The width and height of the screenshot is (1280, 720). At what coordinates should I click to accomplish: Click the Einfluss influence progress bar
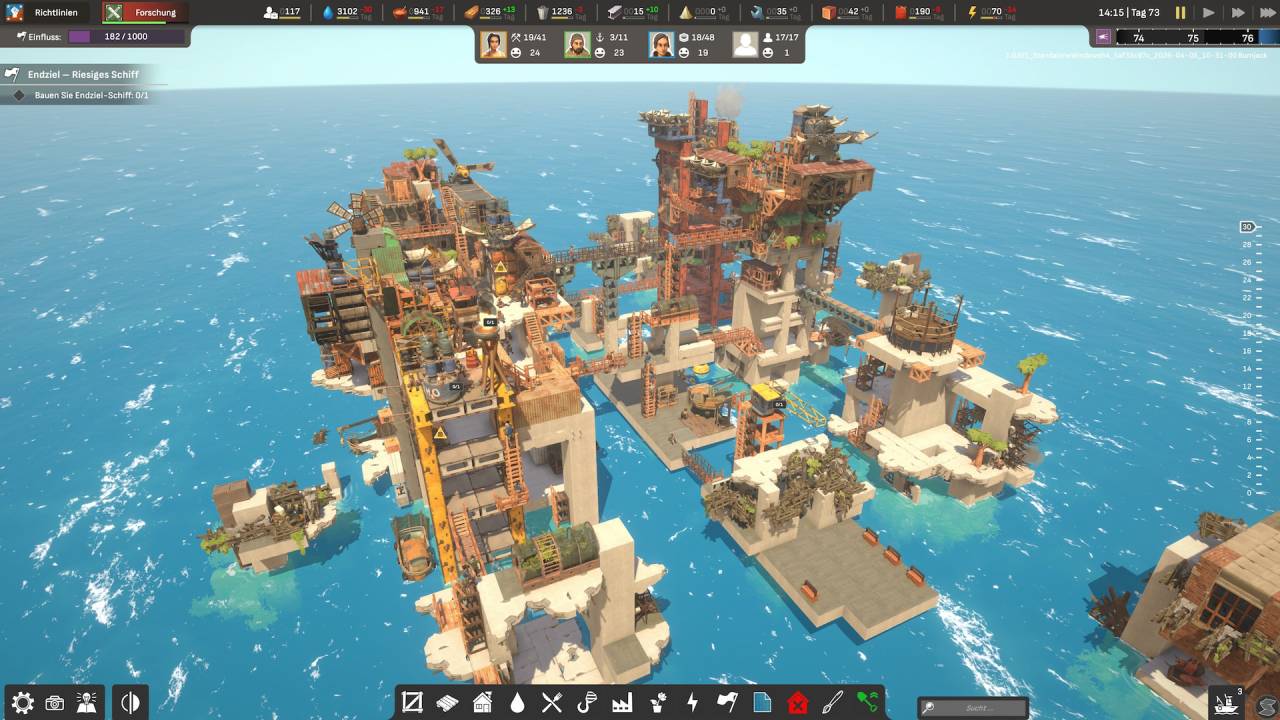click(126, 36)
